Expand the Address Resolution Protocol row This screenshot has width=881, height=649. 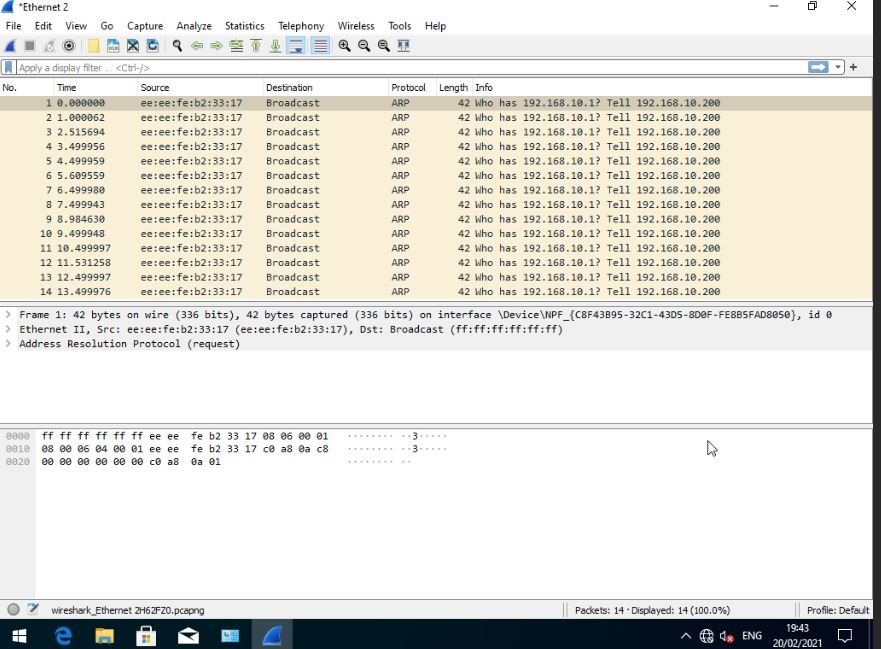pos(8,344)
